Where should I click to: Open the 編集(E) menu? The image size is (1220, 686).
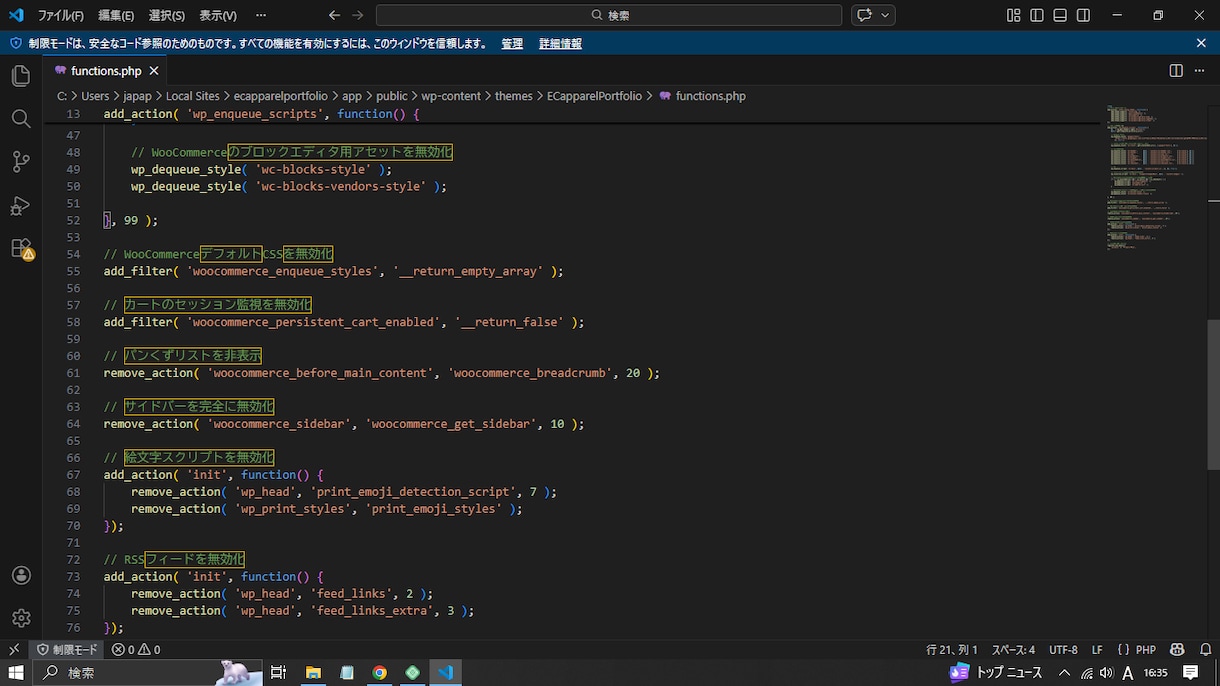(116, 15)
